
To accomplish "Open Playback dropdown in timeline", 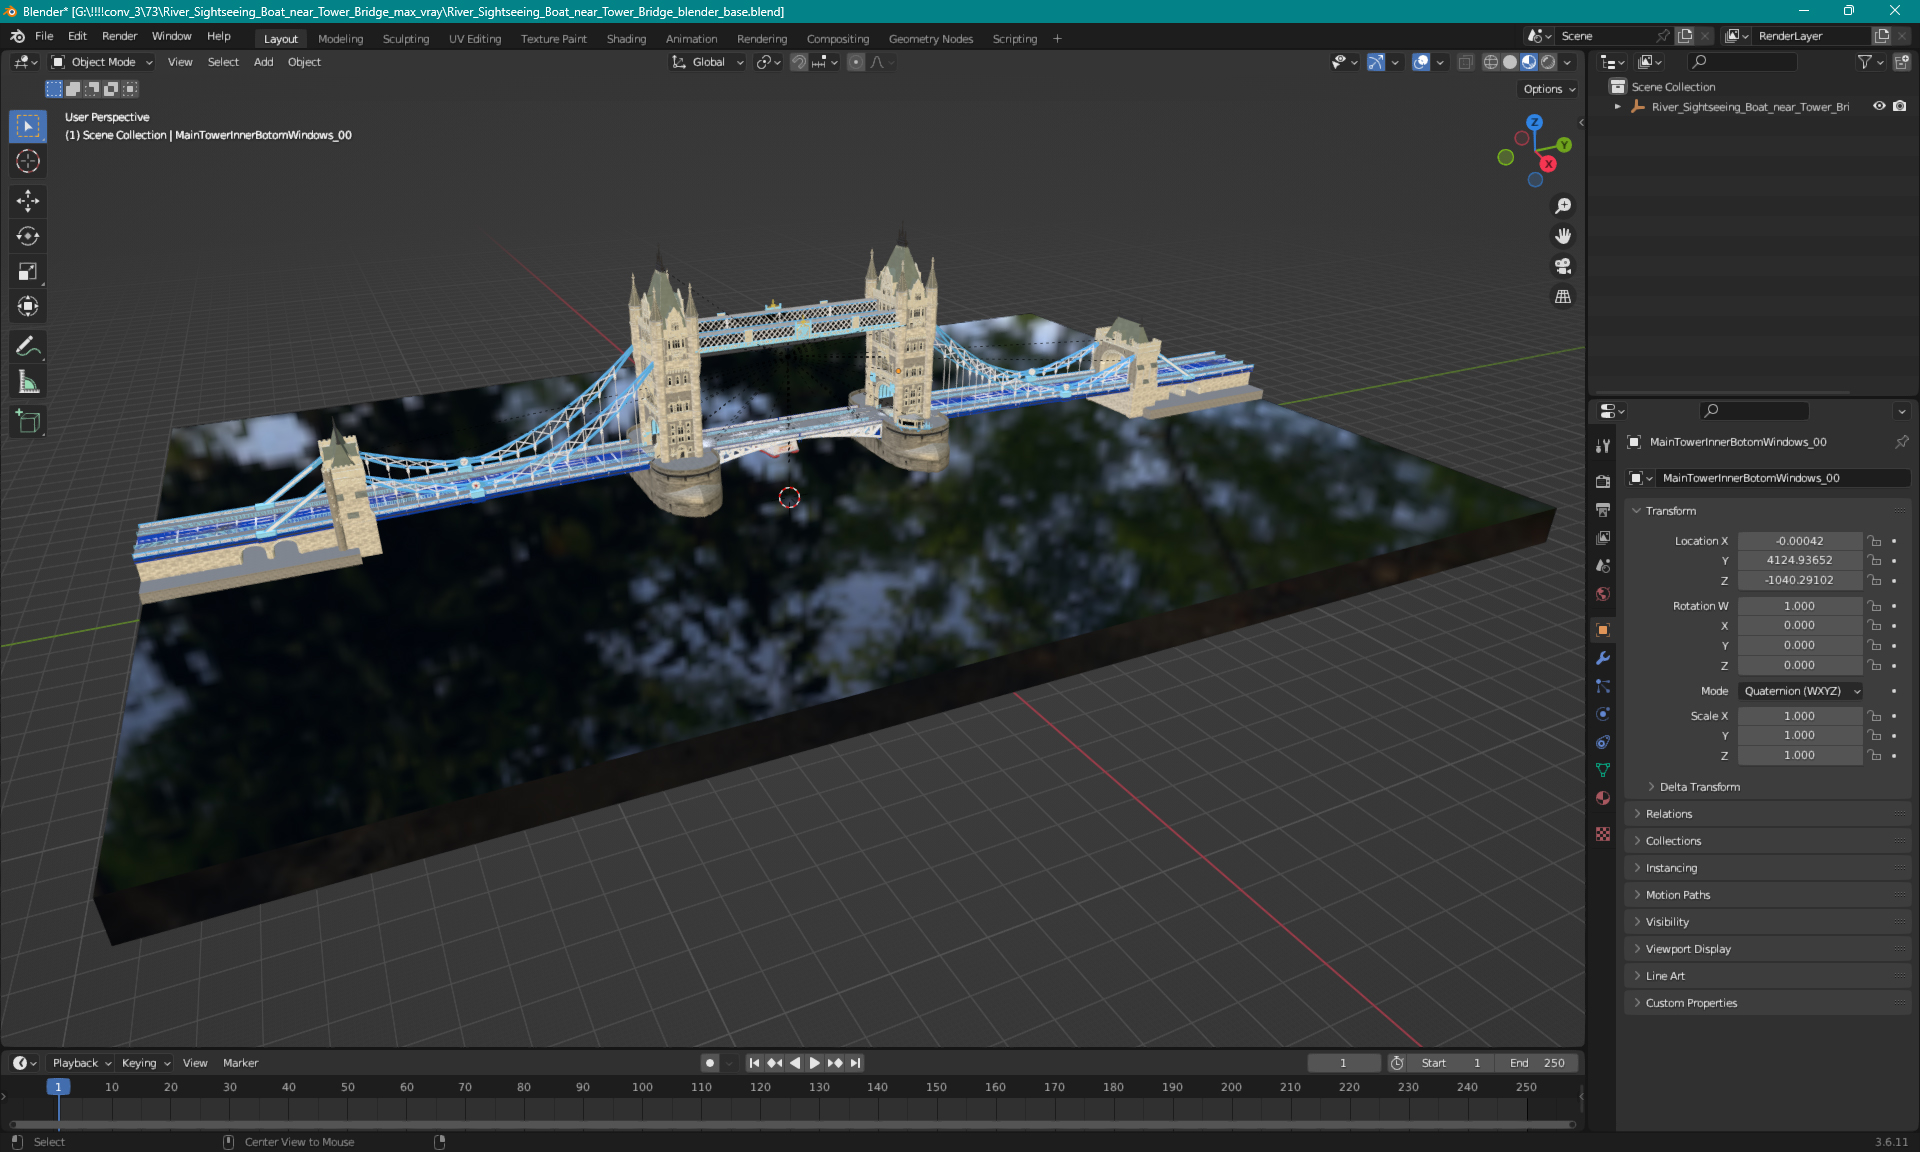I will (x=82, y=1063).
